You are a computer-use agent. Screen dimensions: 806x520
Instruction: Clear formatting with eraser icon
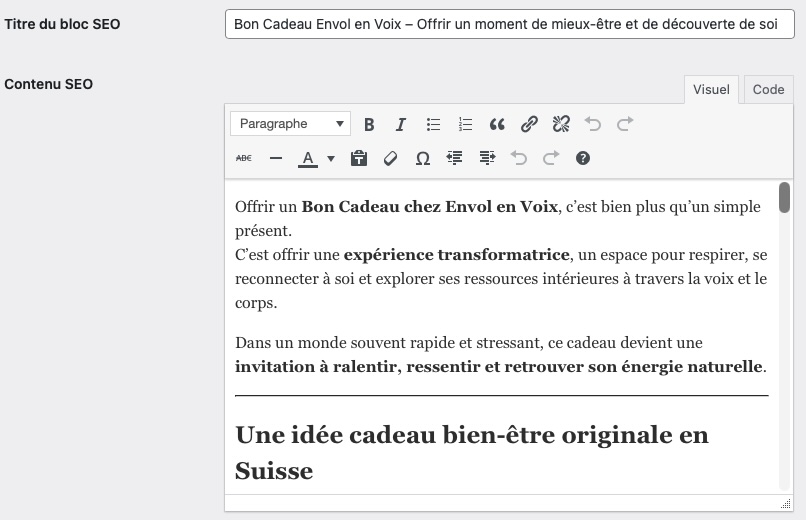coord(391,158)
